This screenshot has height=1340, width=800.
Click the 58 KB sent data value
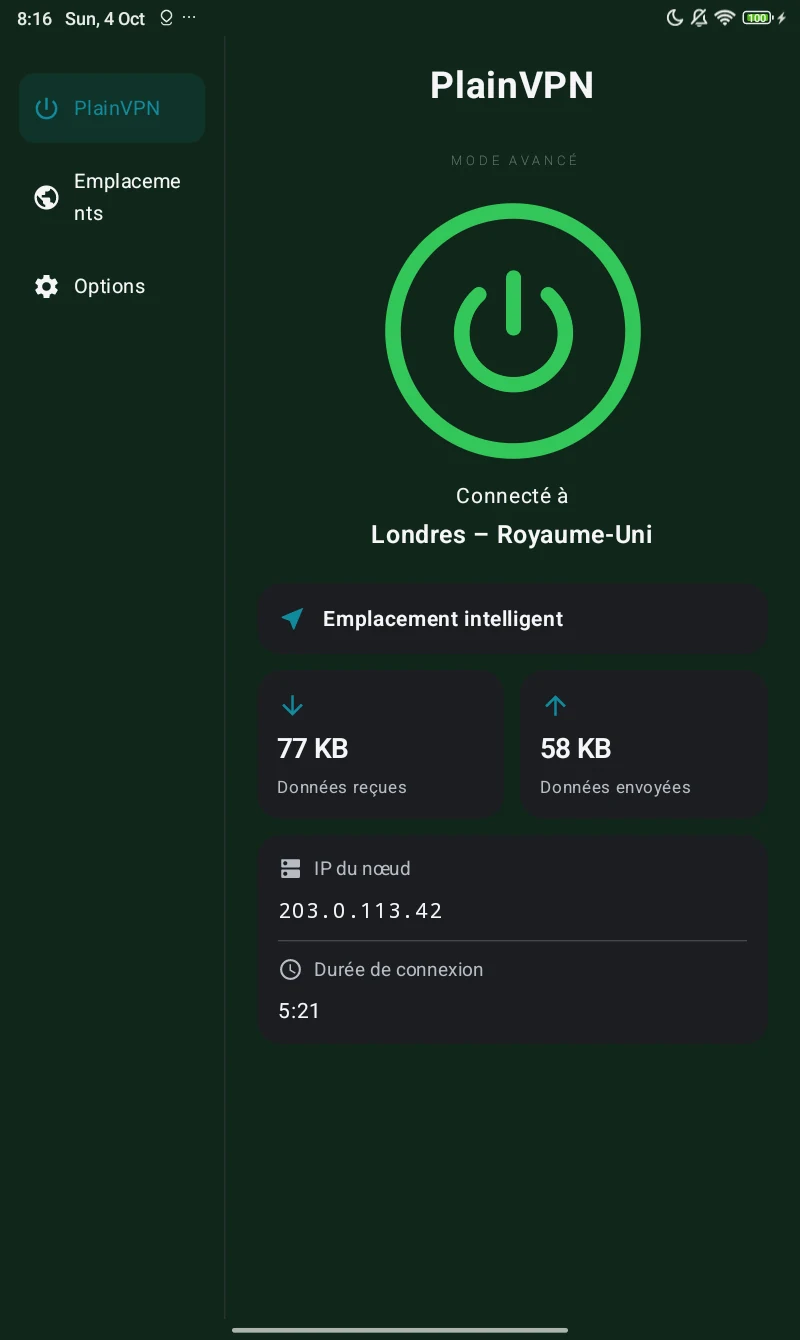pos(576,748)
